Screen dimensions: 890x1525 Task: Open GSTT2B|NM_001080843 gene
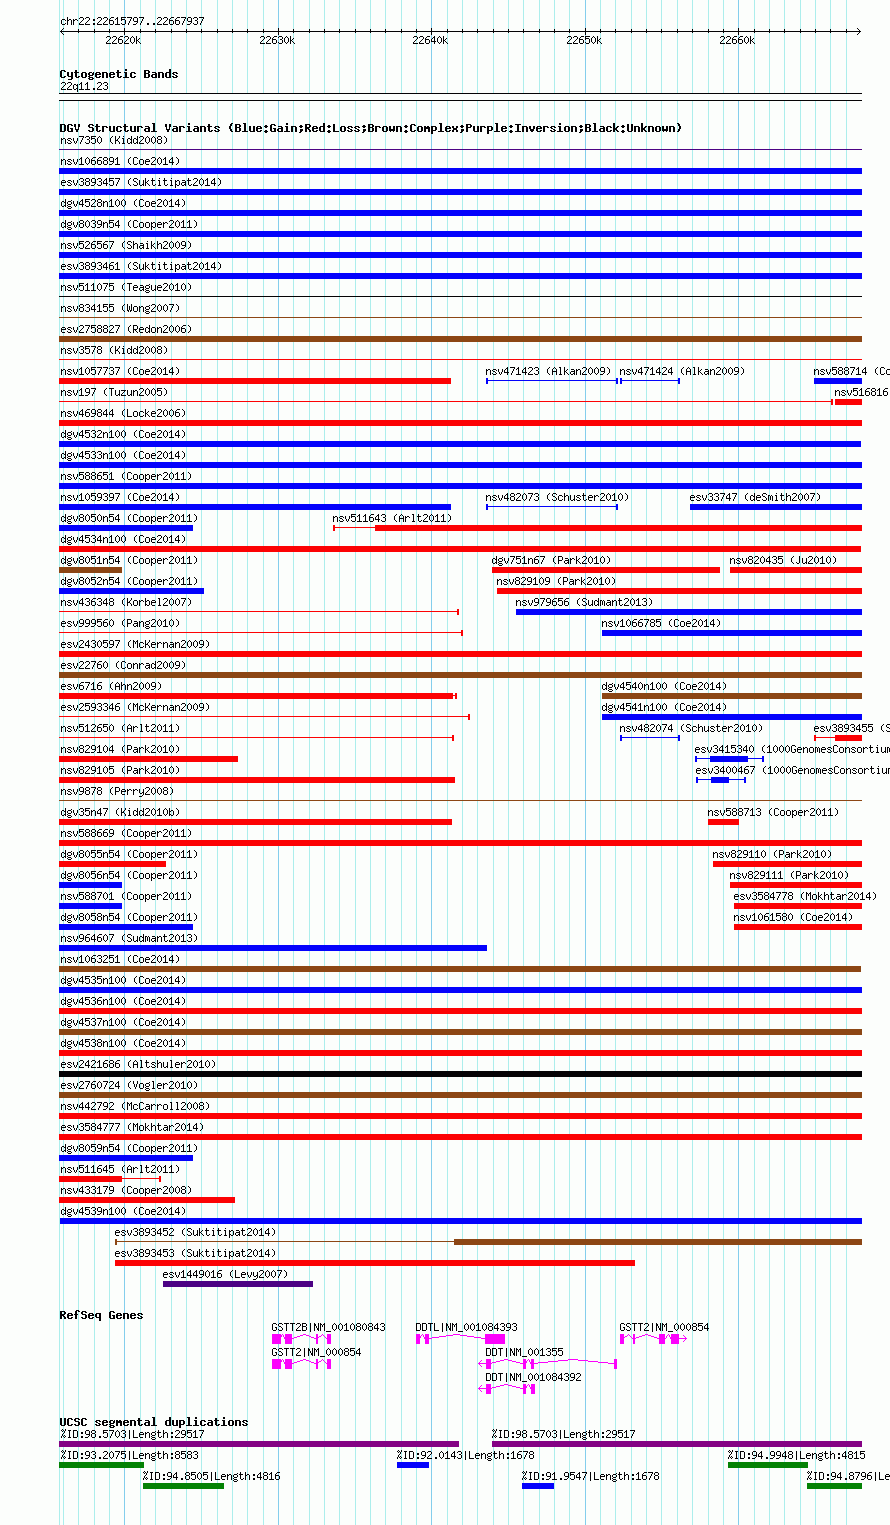click(328, 1327)
